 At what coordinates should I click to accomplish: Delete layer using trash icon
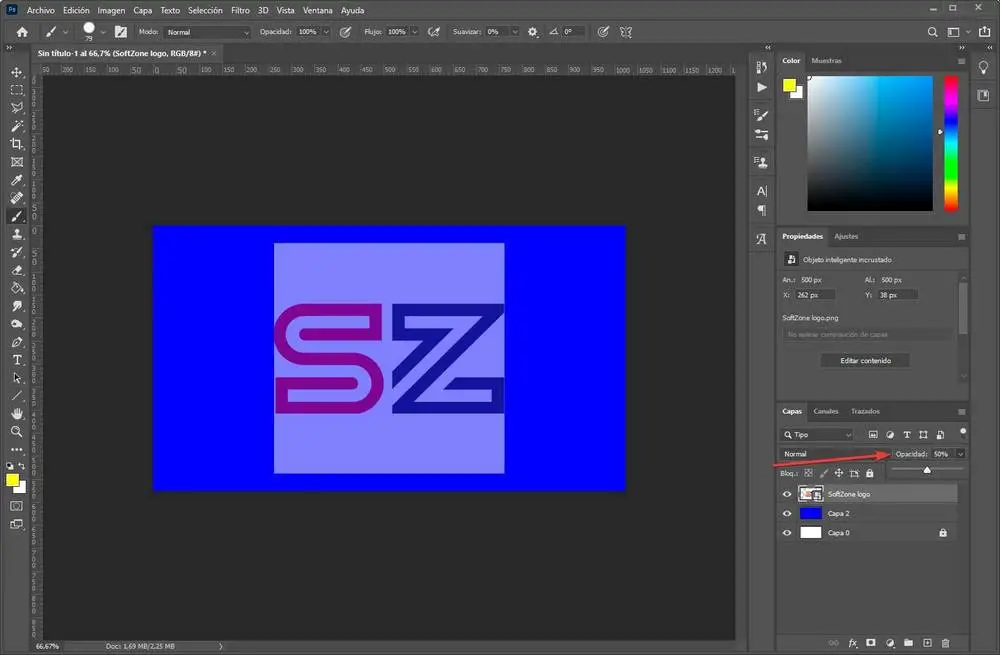coord(945,643)
